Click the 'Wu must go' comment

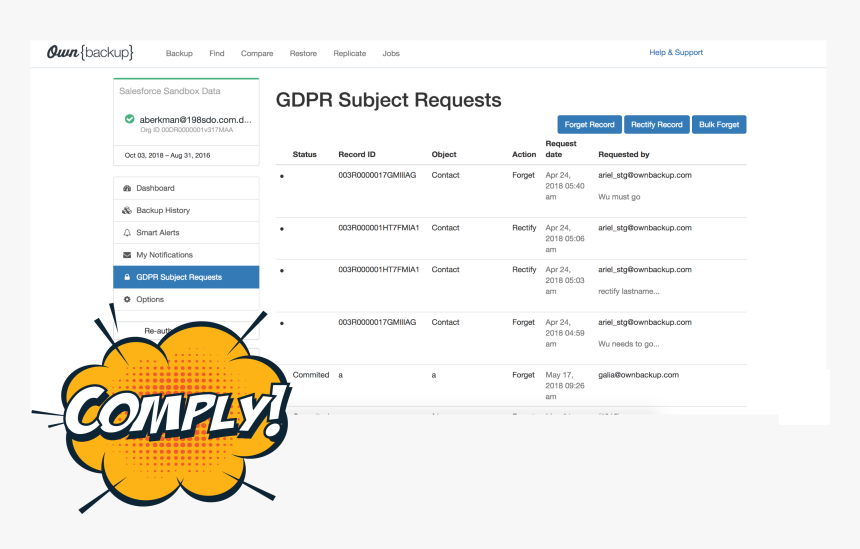(619, 197)
